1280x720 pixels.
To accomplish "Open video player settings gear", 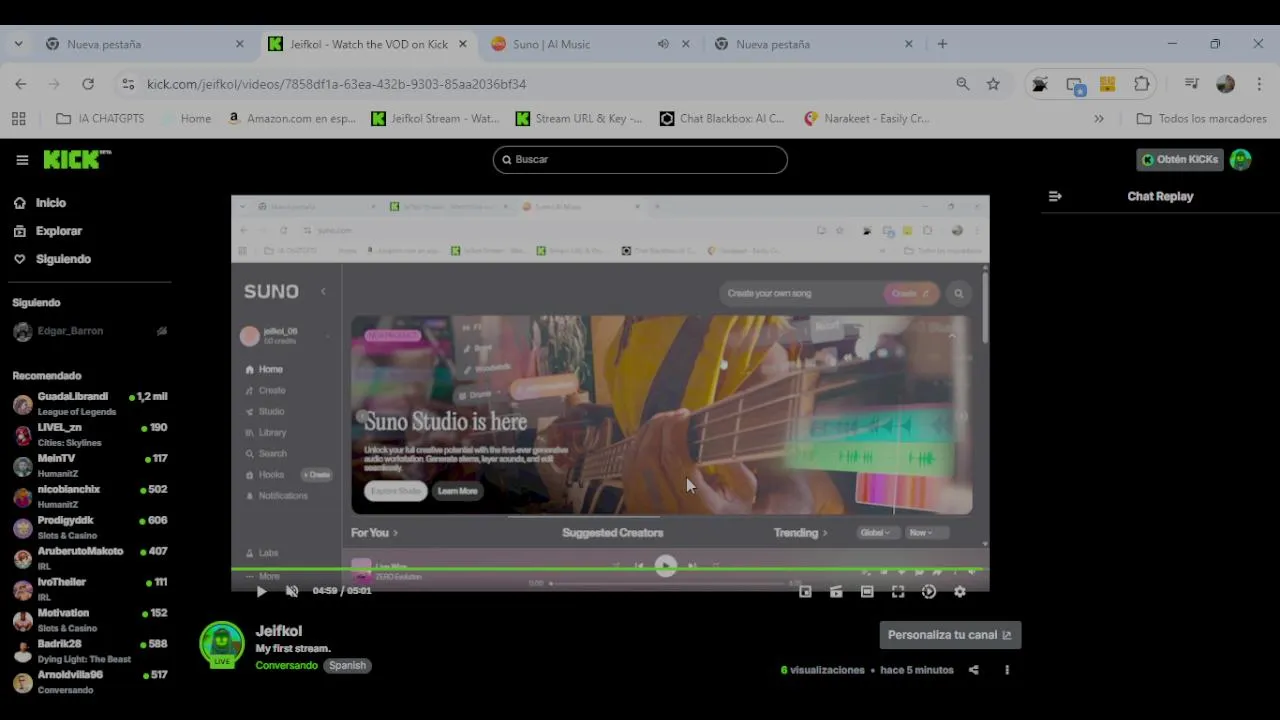I will point(960,592).
